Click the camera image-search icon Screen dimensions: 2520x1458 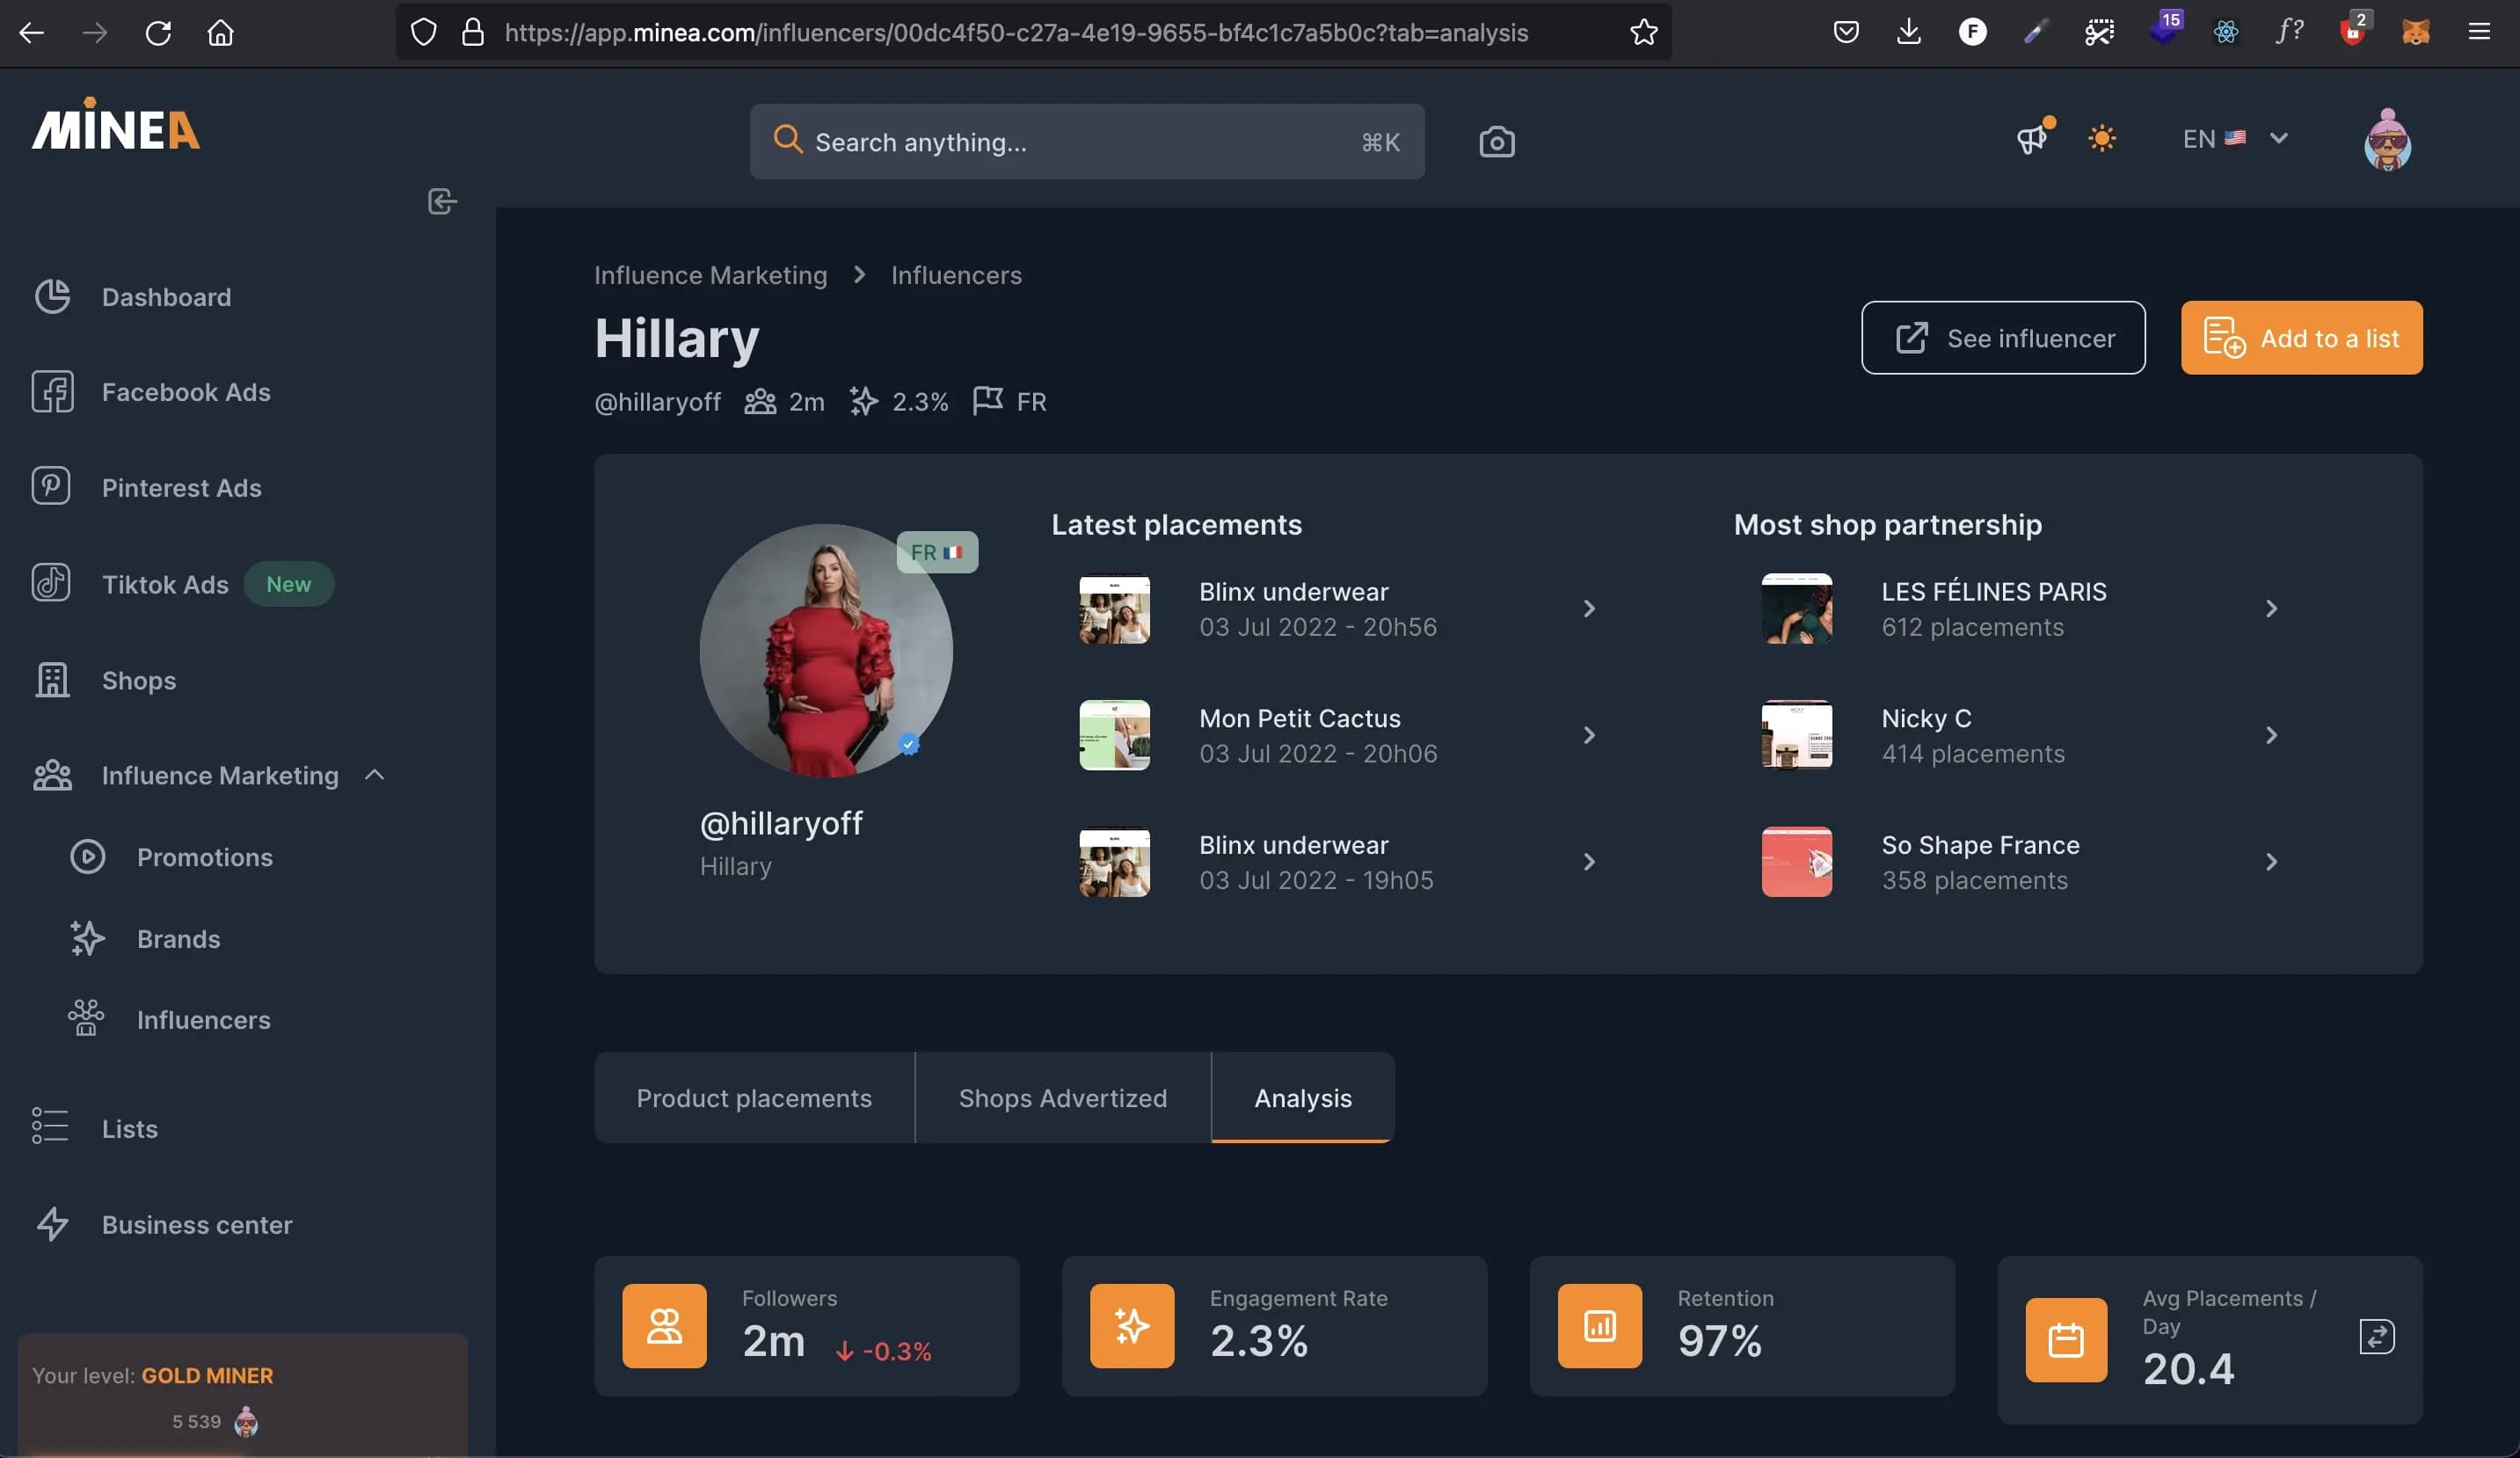[1497, 142]
